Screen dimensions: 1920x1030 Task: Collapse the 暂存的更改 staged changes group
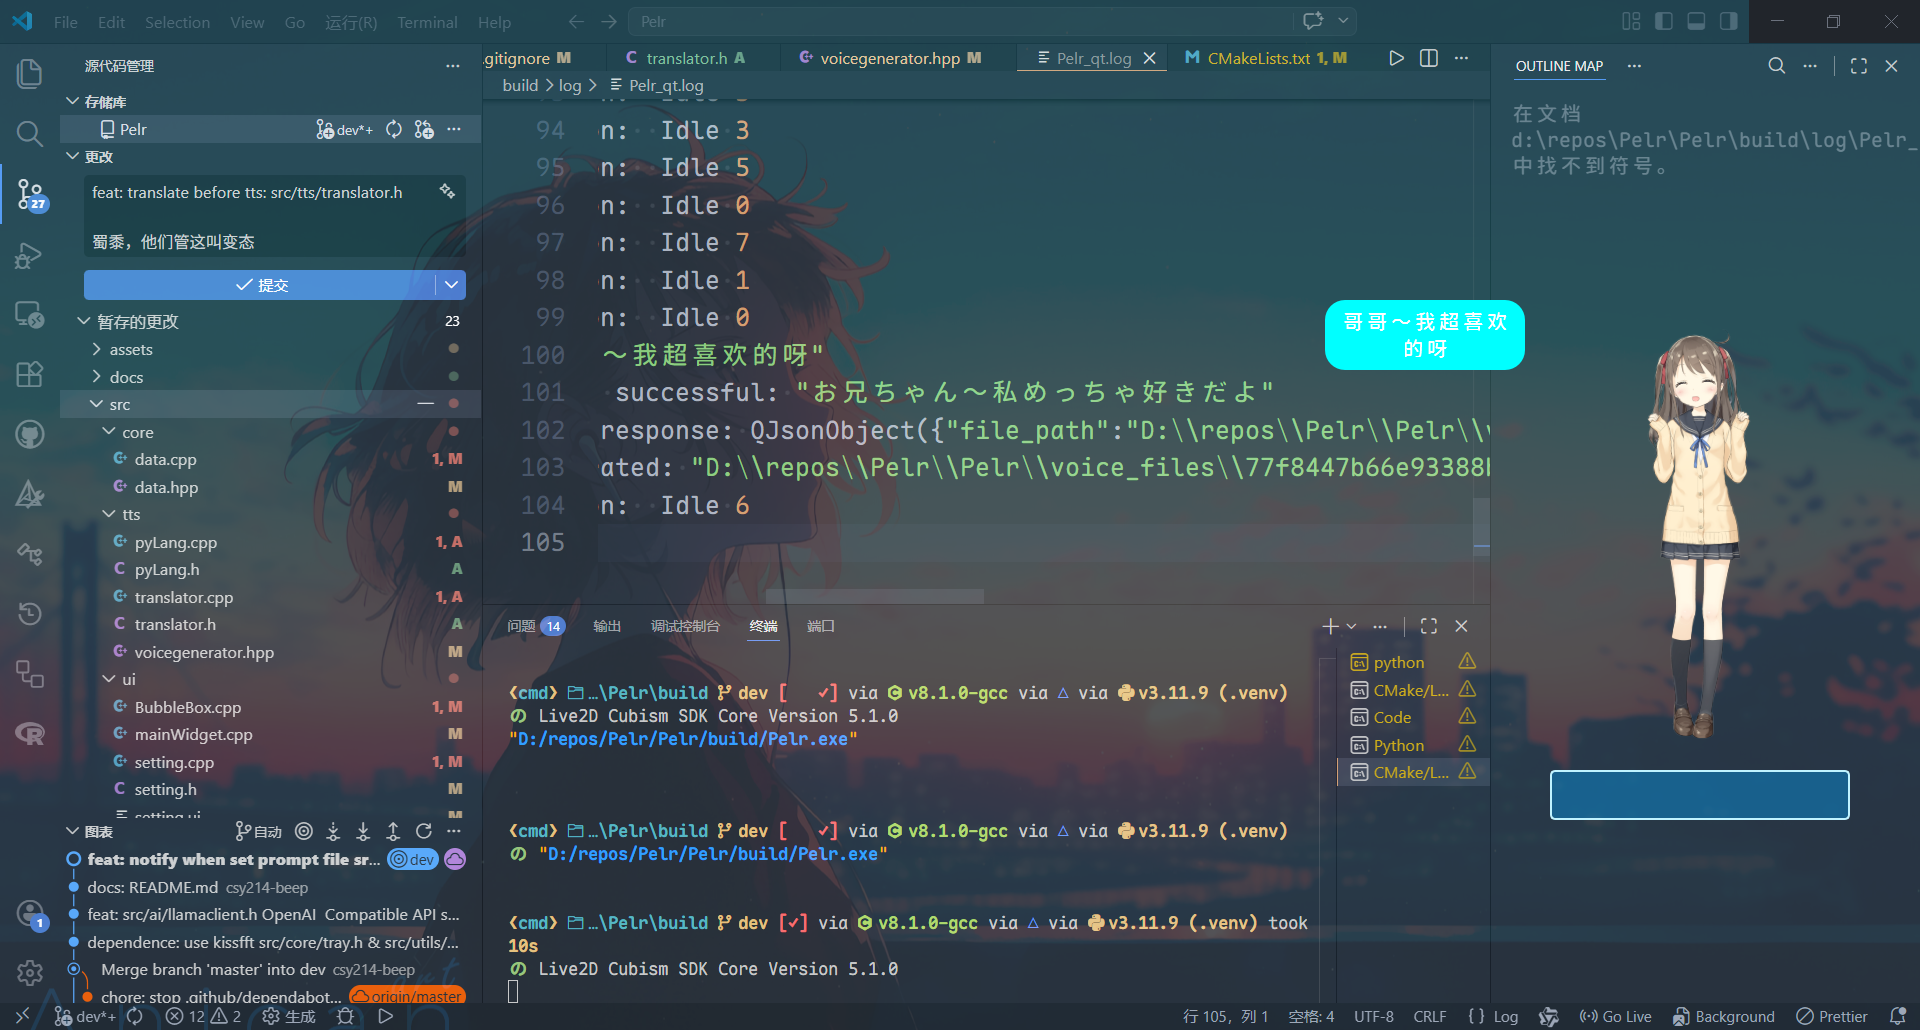point(84,321)
